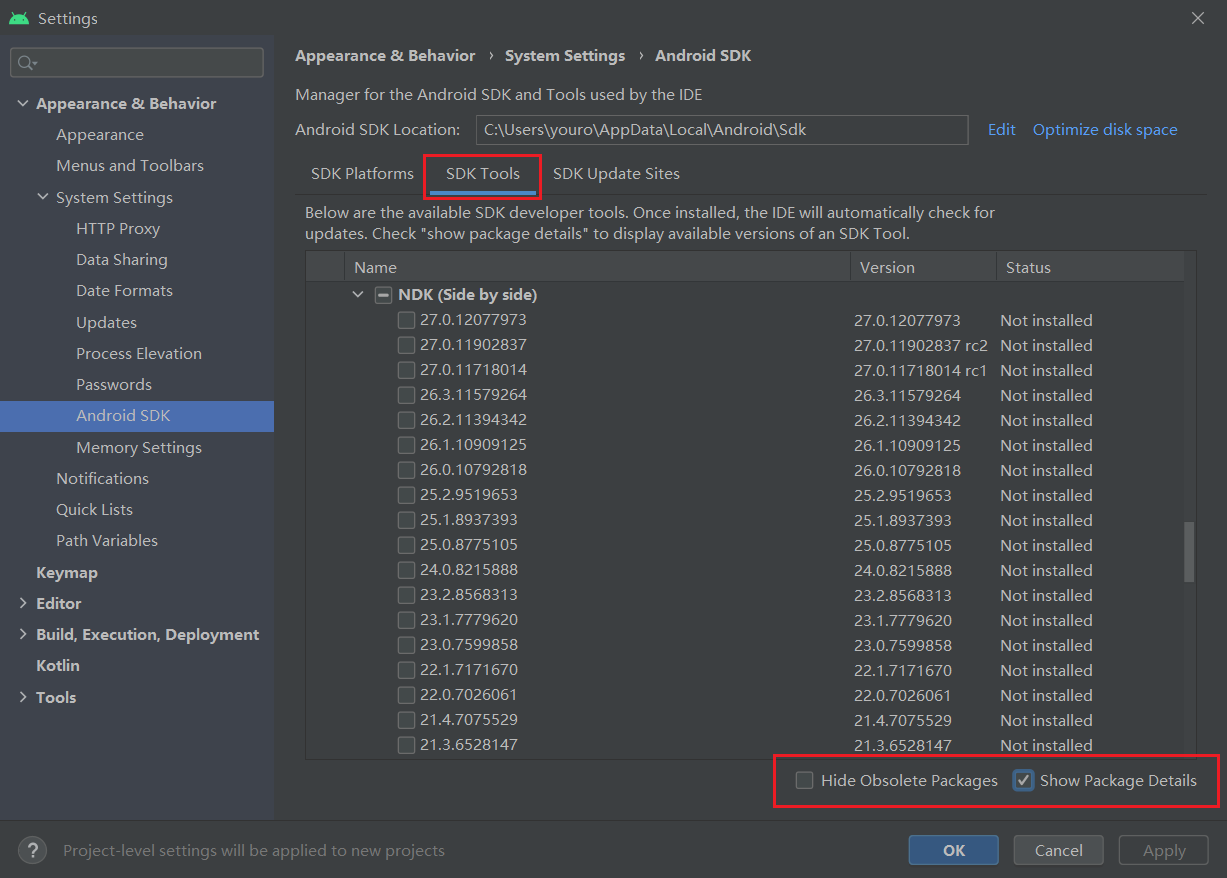Image resolution: width=1227 pixels, height=878 pixels.
Task: Open the Memory Settings page
Action: tap(139, 448)
